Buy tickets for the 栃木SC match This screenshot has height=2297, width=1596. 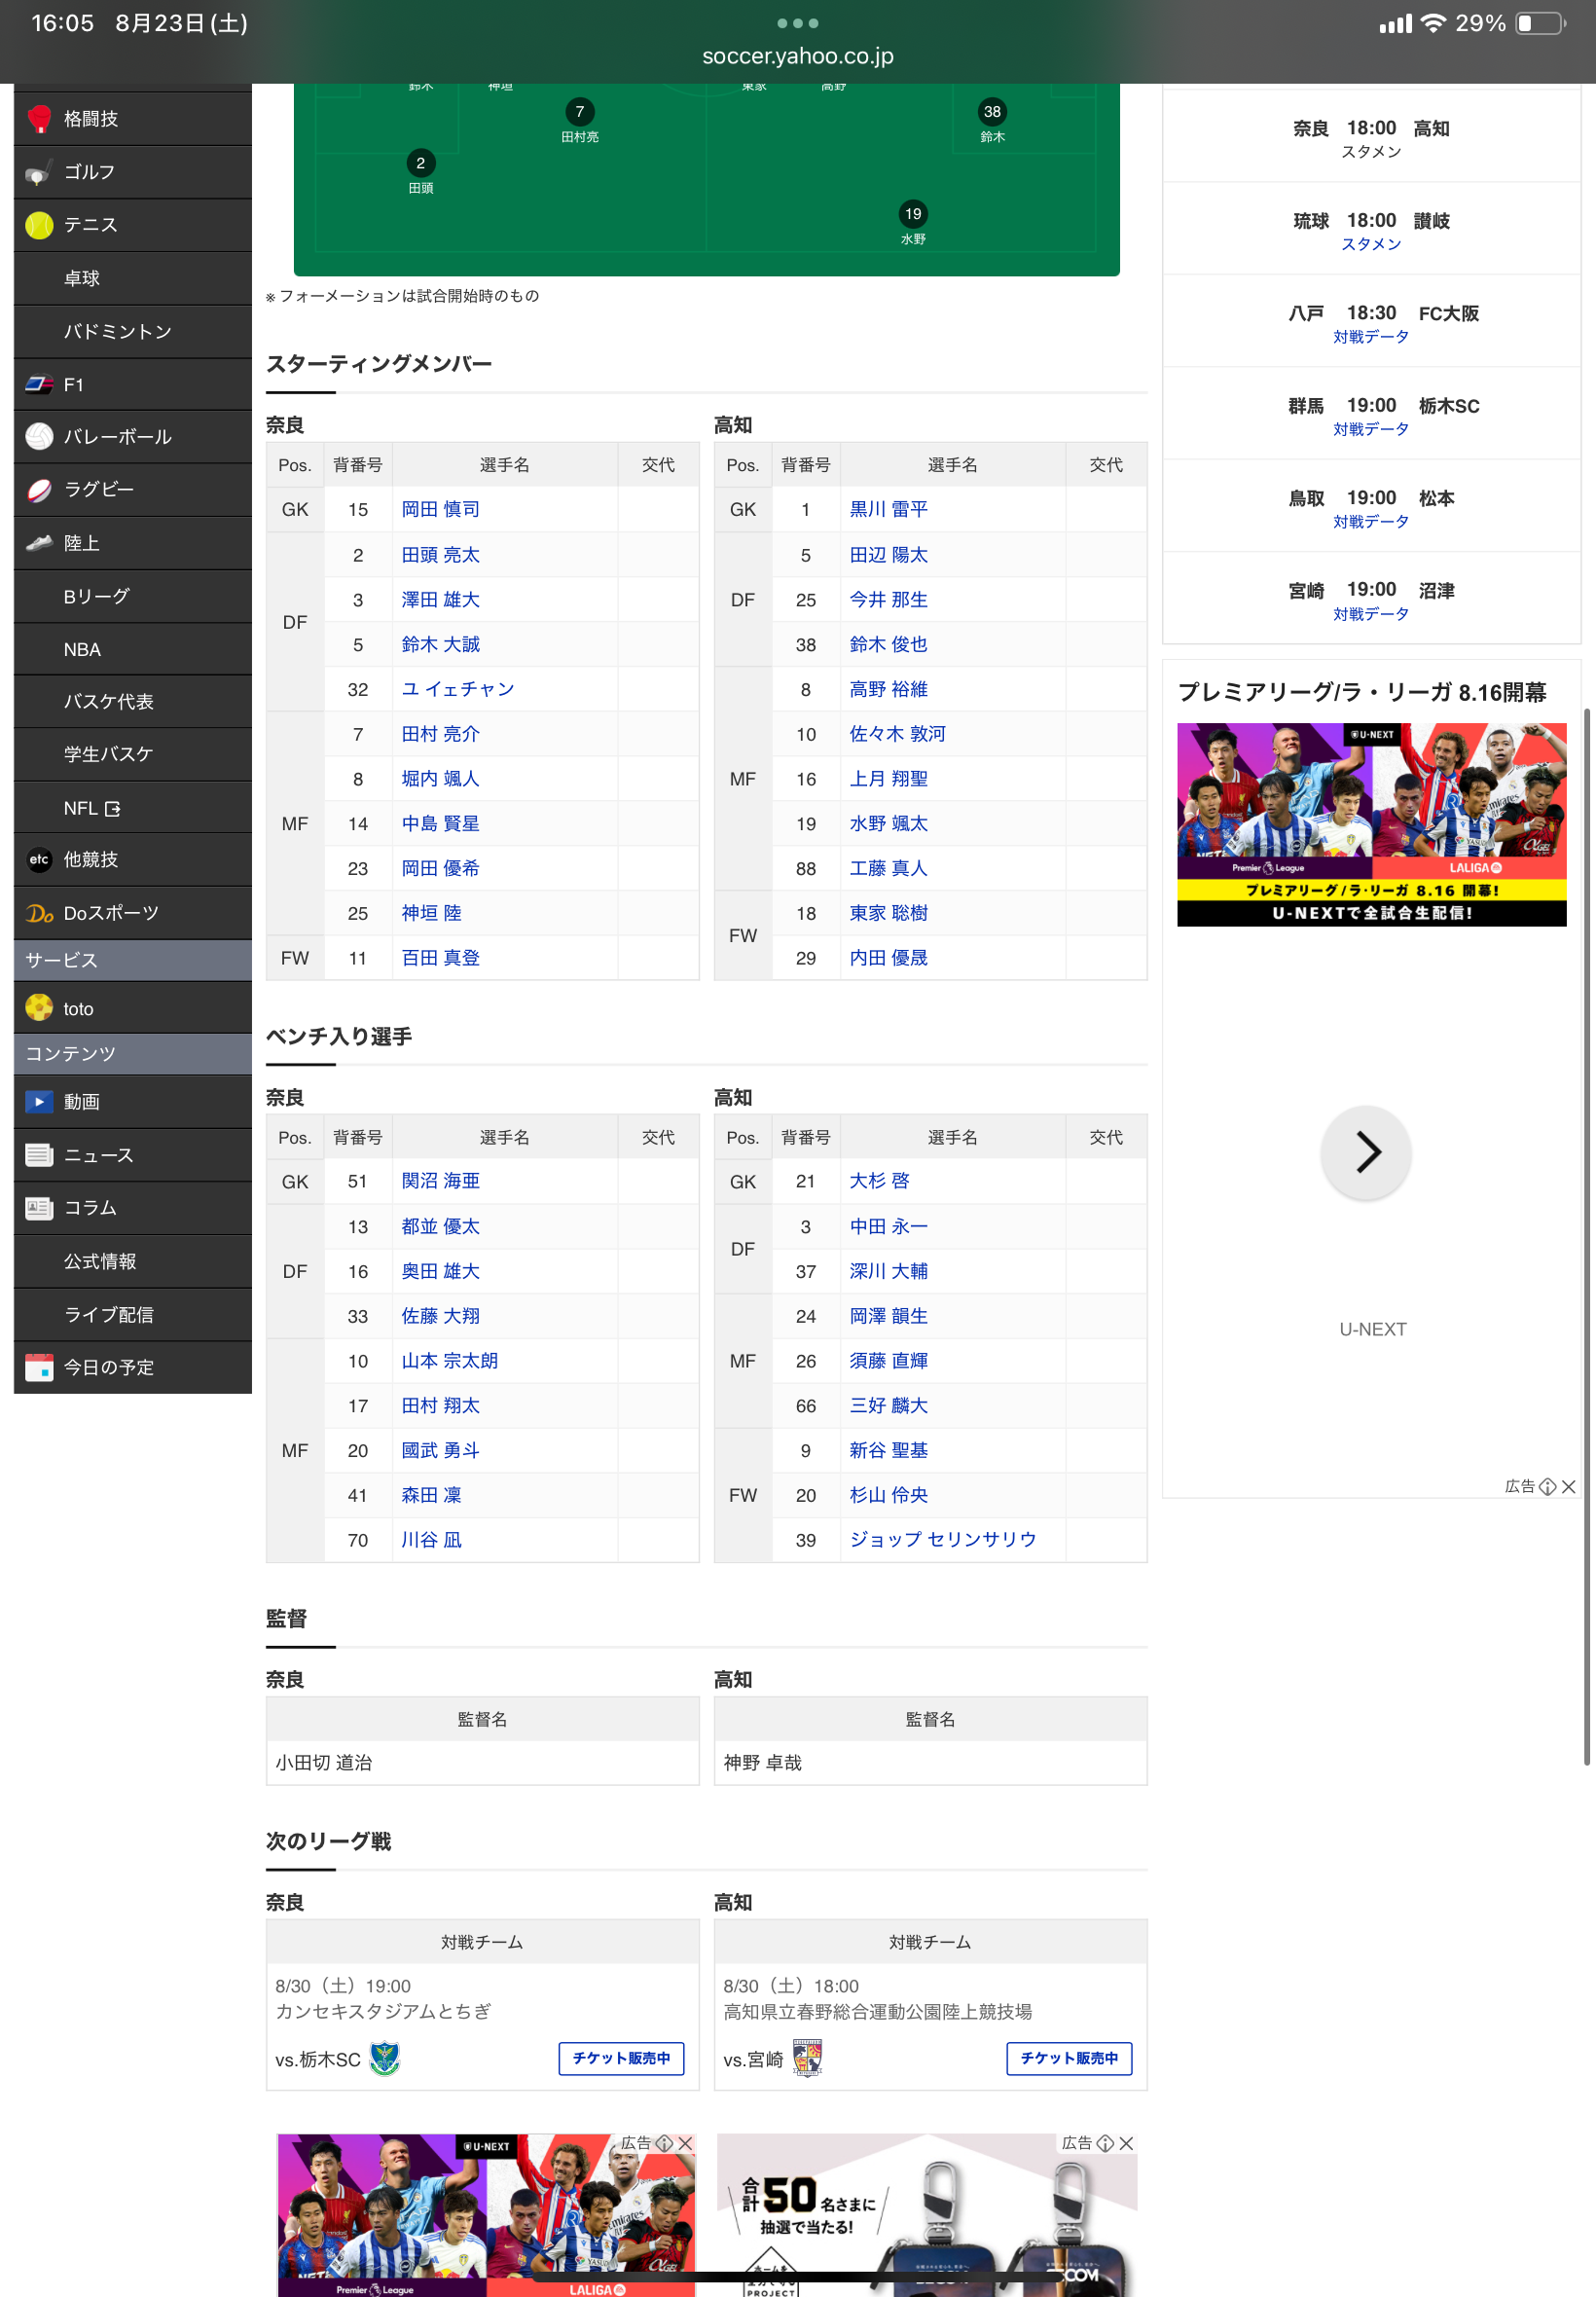pyautogui.click(x=621, y=2057)
